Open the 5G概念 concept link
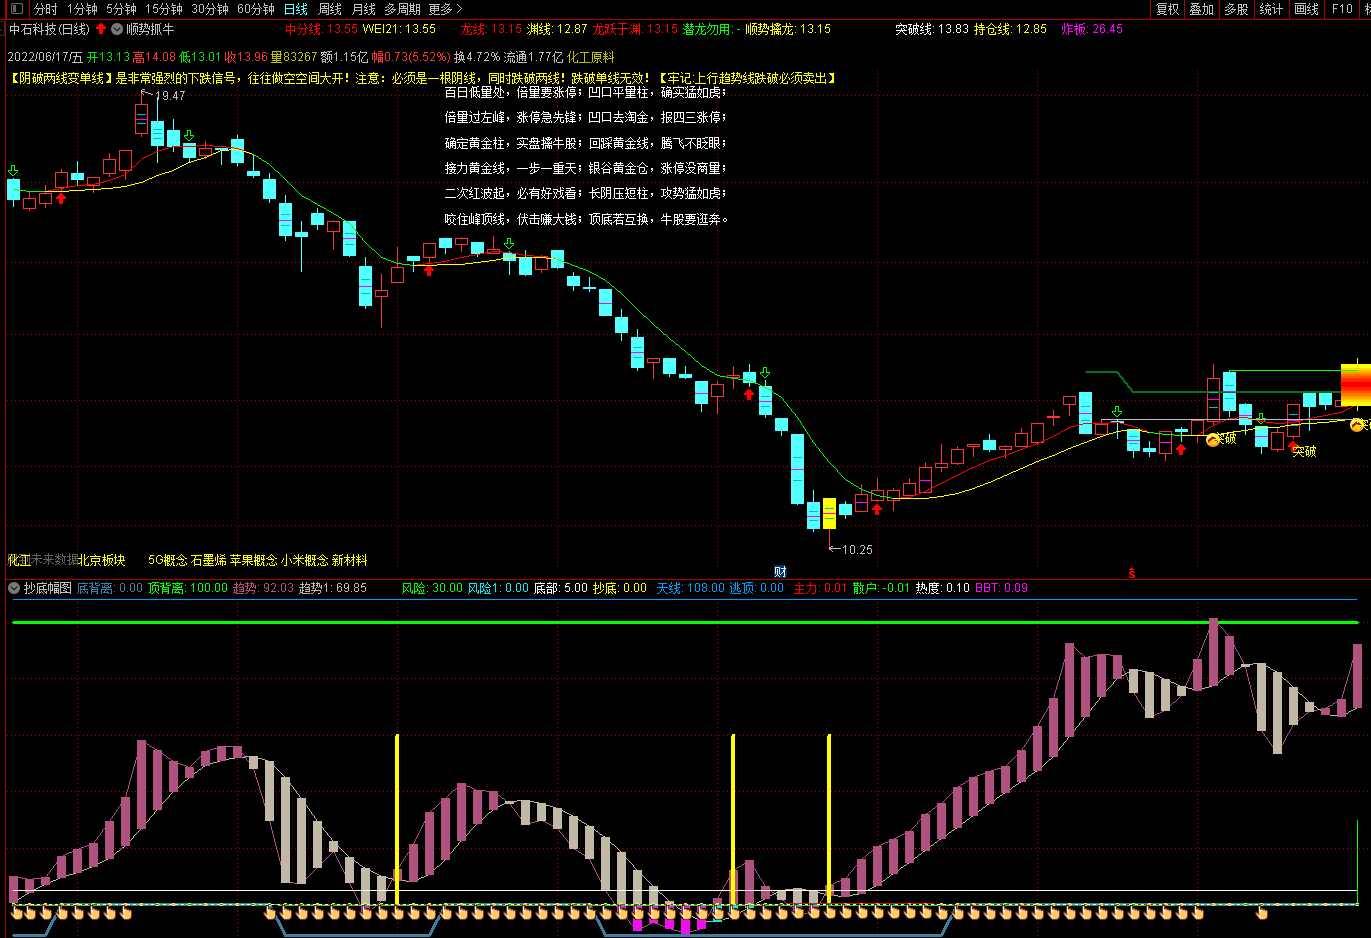Screen dimensions: 1371x938 168,560
